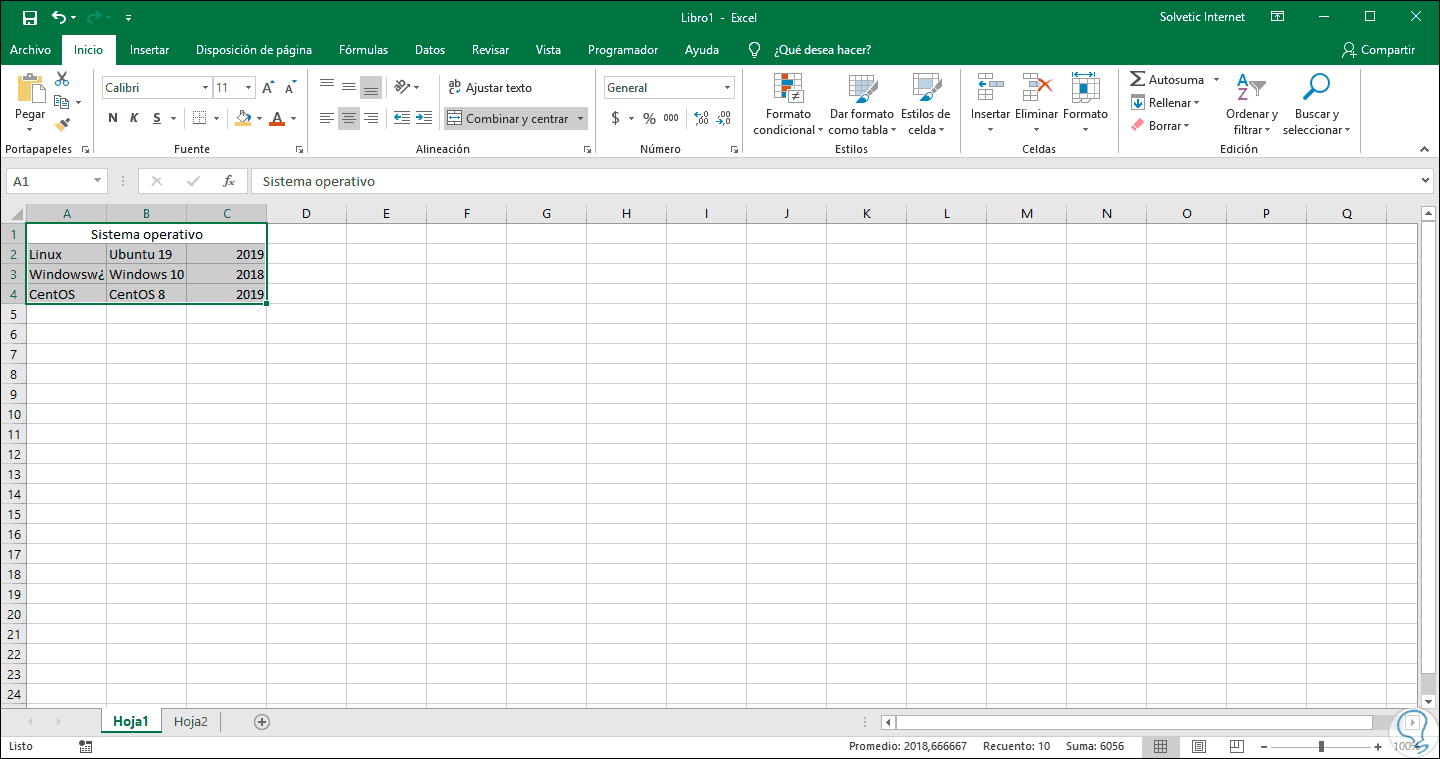The width and height of the screenshot is (1440, 759).
Task: Click the Compartir button
Action: point(1379,50)
